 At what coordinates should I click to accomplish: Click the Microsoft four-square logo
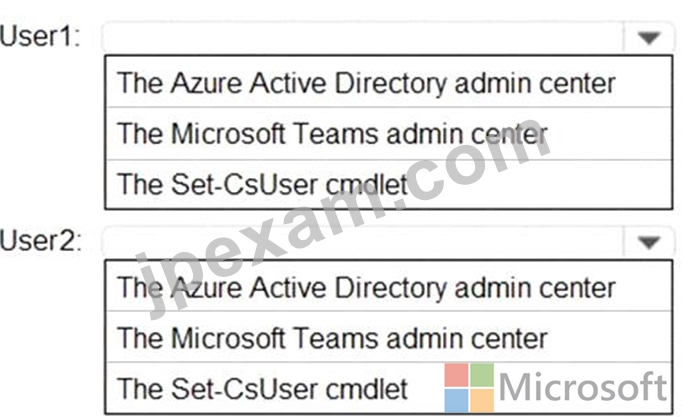click(x=469, y=388)
